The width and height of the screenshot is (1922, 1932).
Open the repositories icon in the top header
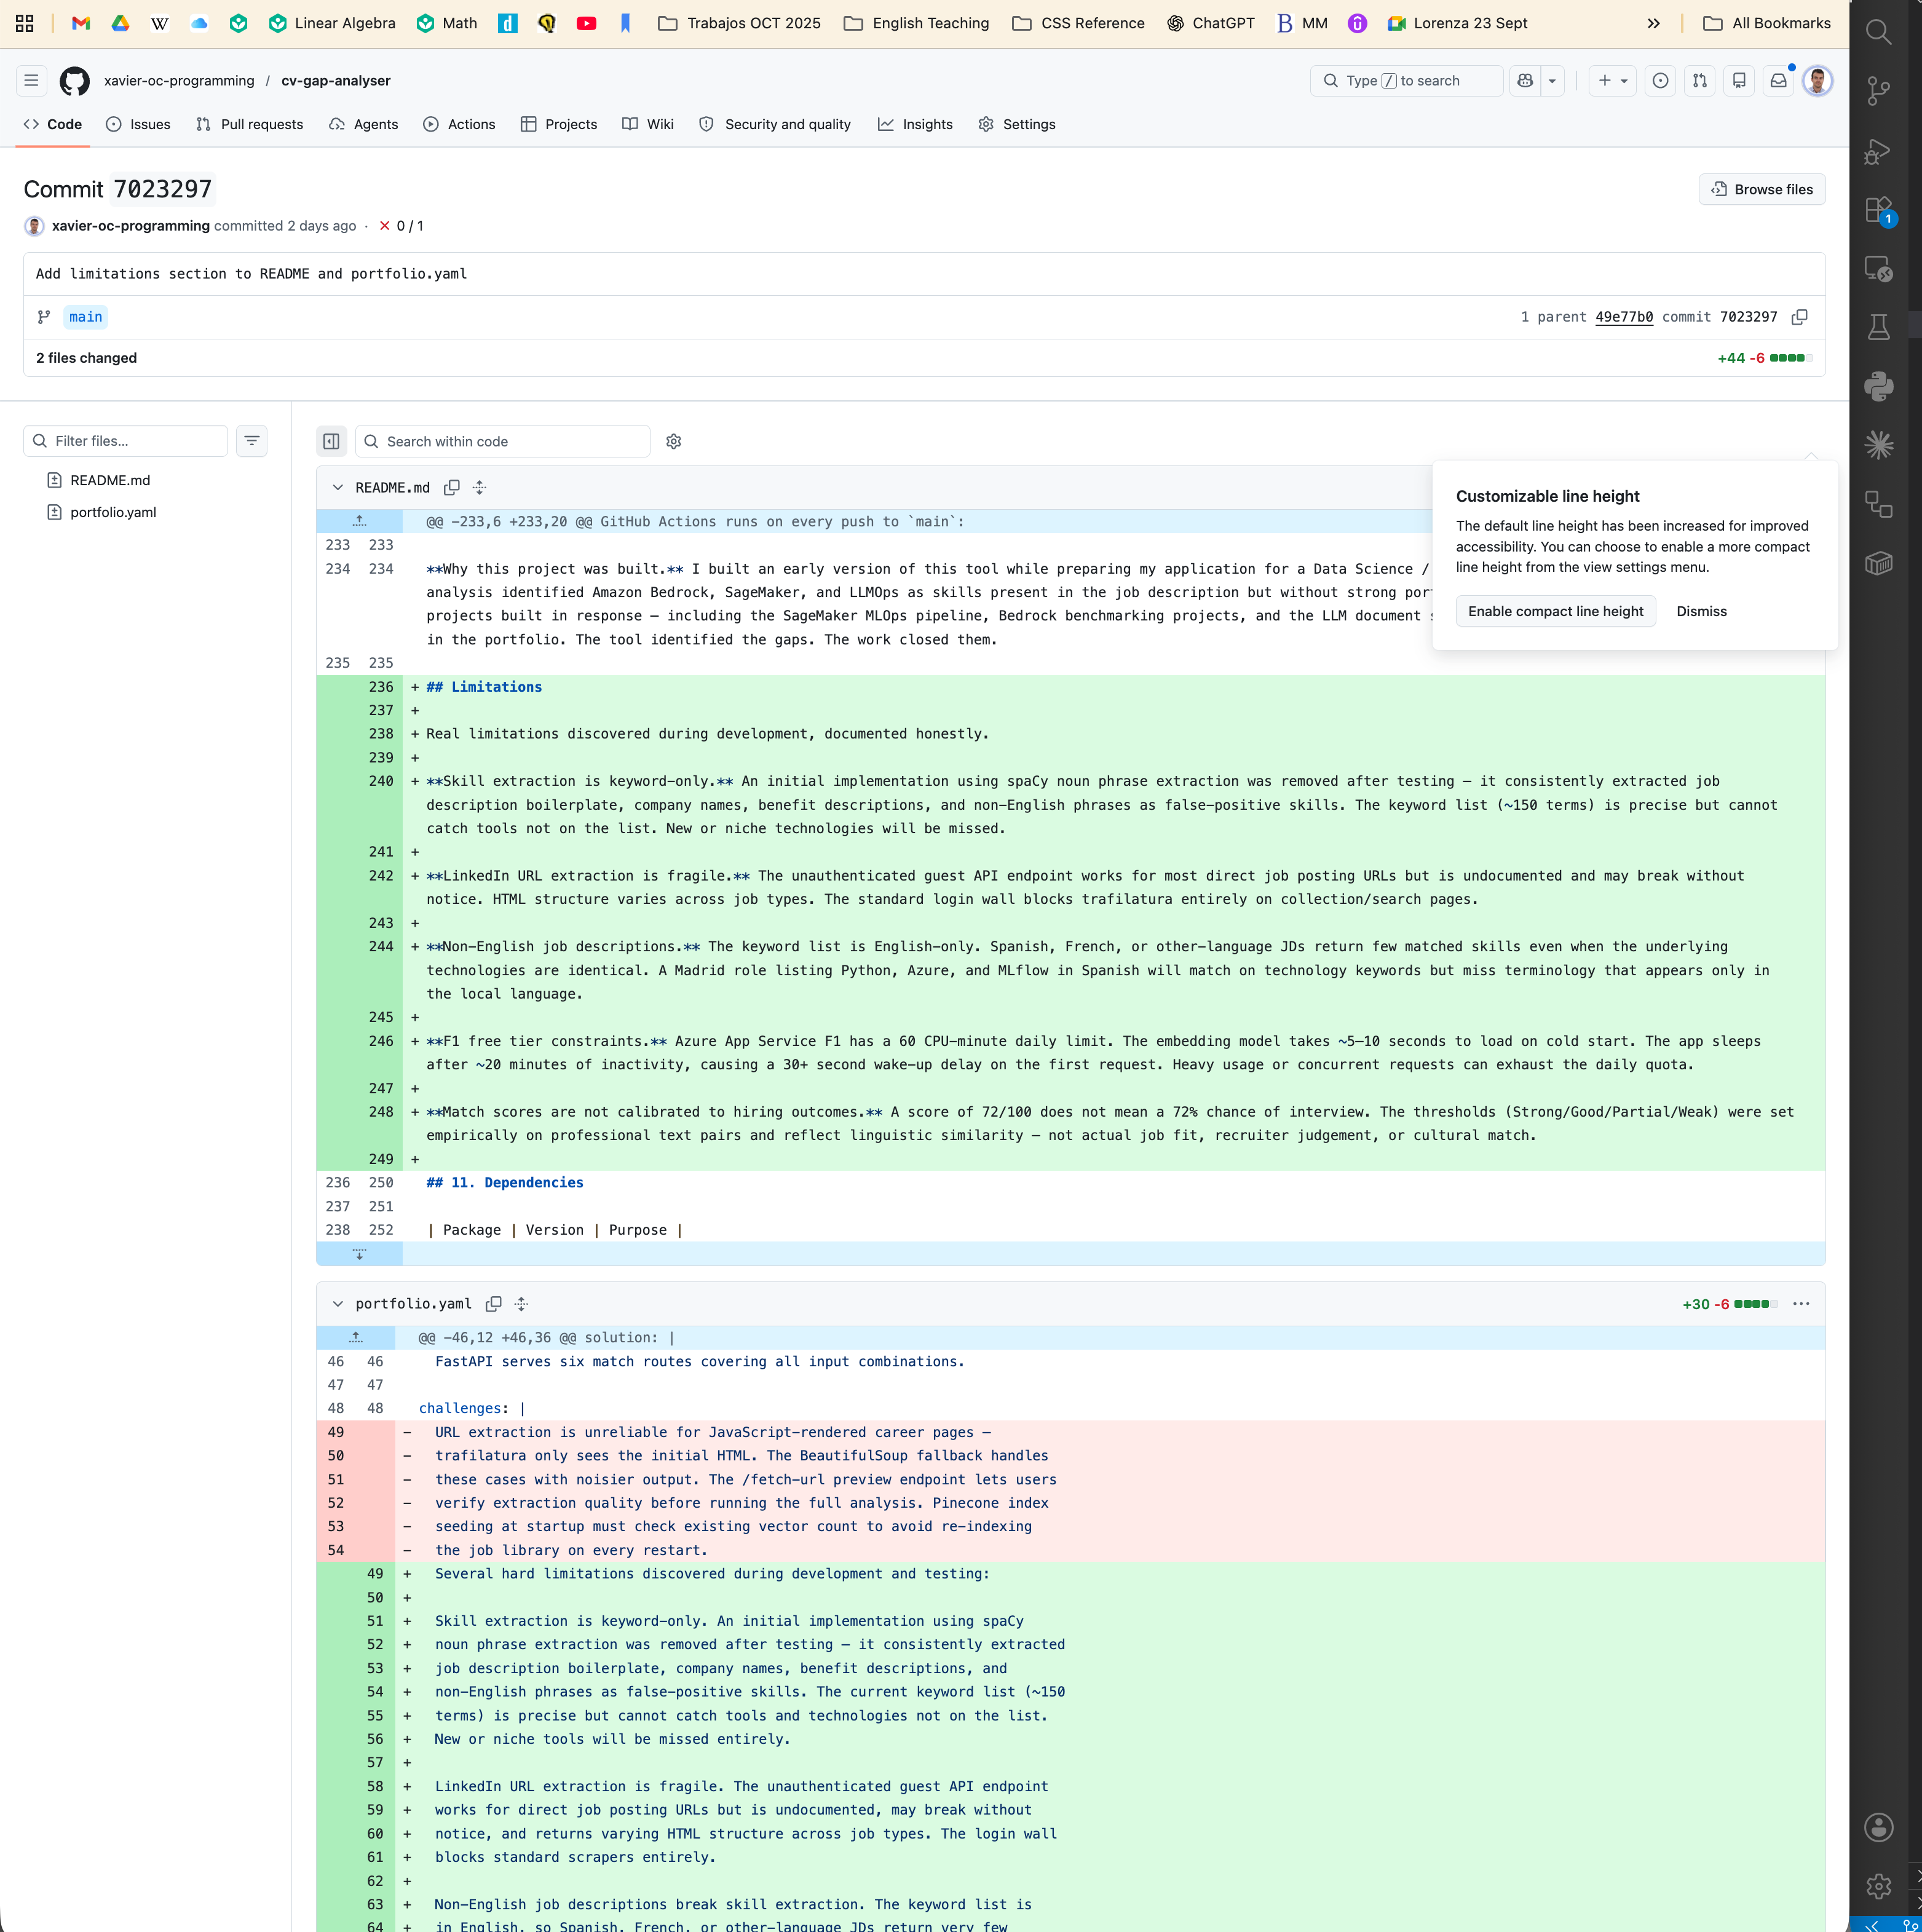point(1739,81)
